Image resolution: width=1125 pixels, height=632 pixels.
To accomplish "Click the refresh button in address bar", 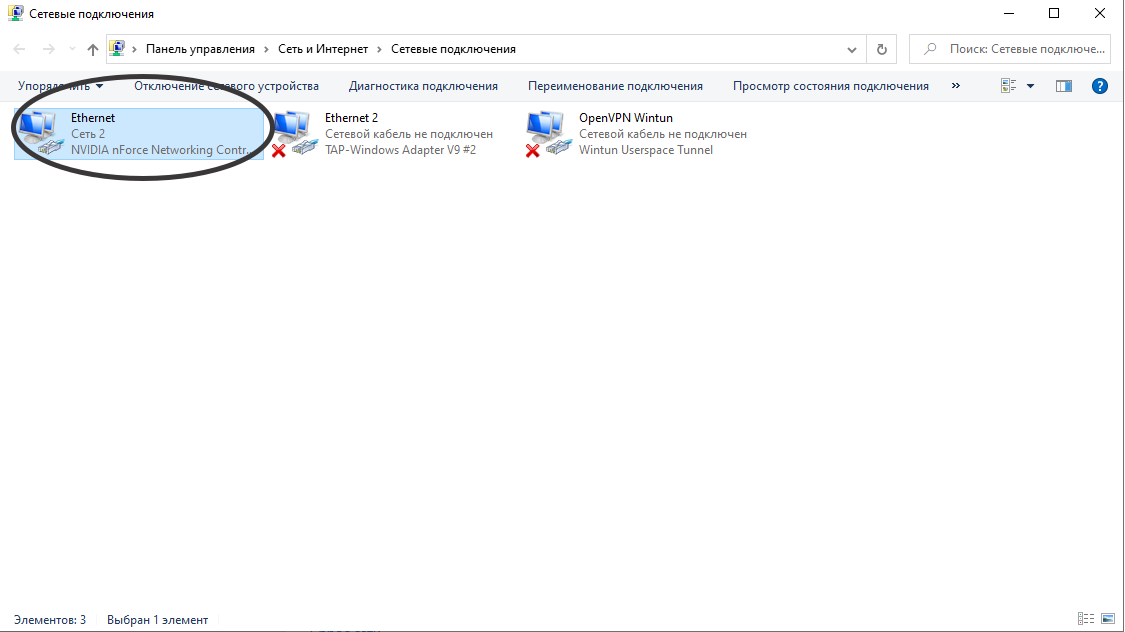I will (881, 49).
